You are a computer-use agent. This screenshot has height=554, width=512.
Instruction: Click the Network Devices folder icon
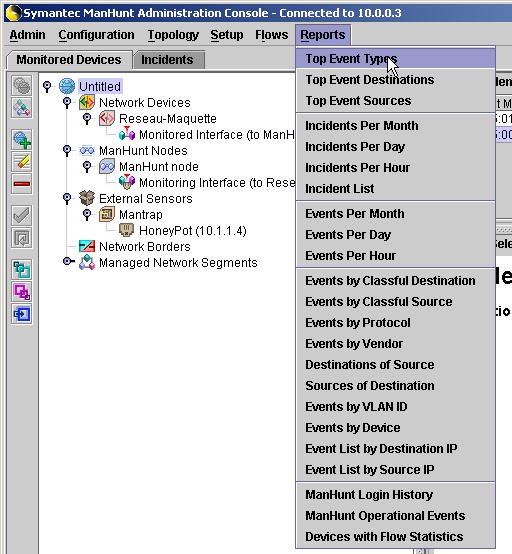[x=87, y=102]
